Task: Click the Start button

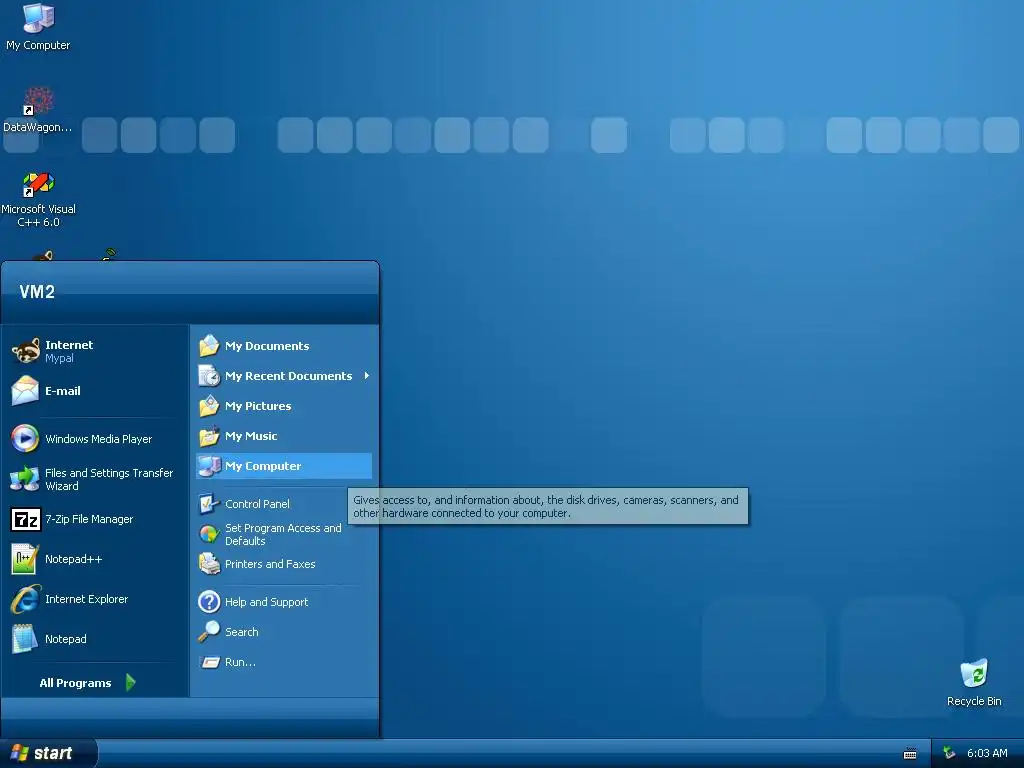Action: (48, 753)
